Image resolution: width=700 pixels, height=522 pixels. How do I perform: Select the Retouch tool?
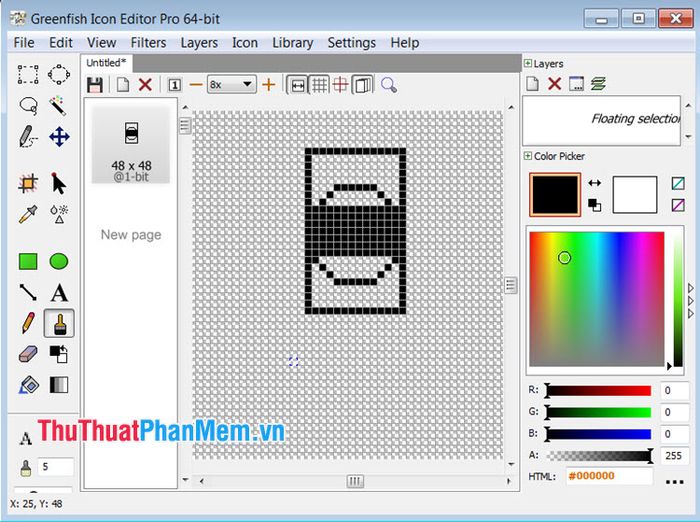[59, 214]
